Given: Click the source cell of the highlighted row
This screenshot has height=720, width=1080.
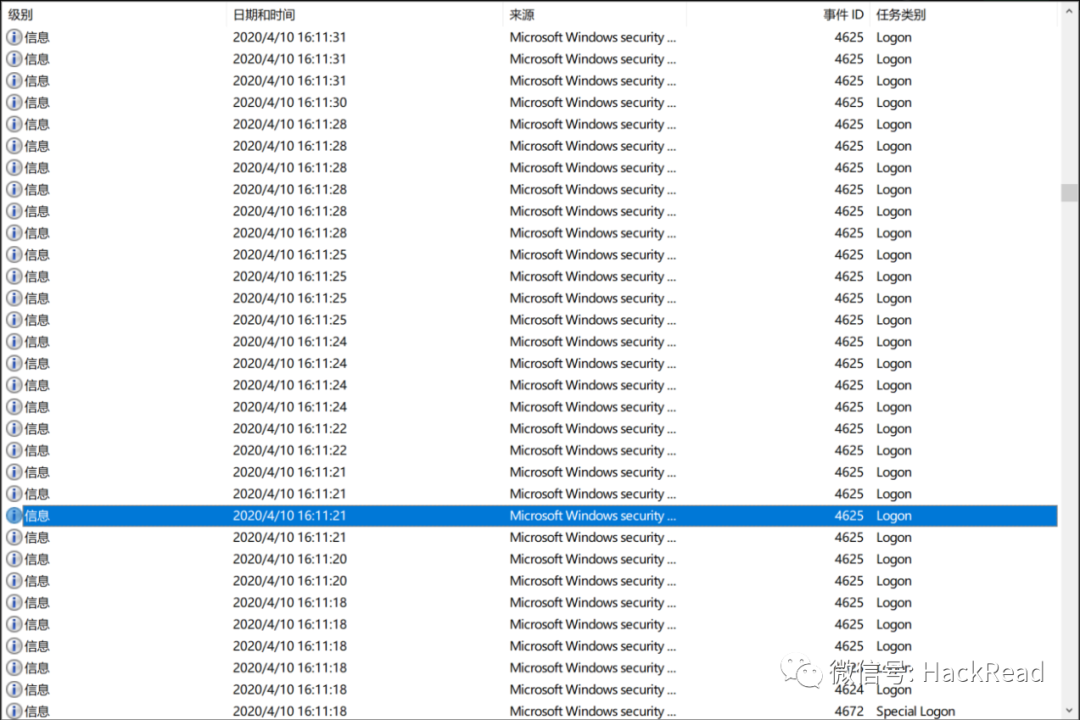Looking at the screenshot, I should coord(592,515).
